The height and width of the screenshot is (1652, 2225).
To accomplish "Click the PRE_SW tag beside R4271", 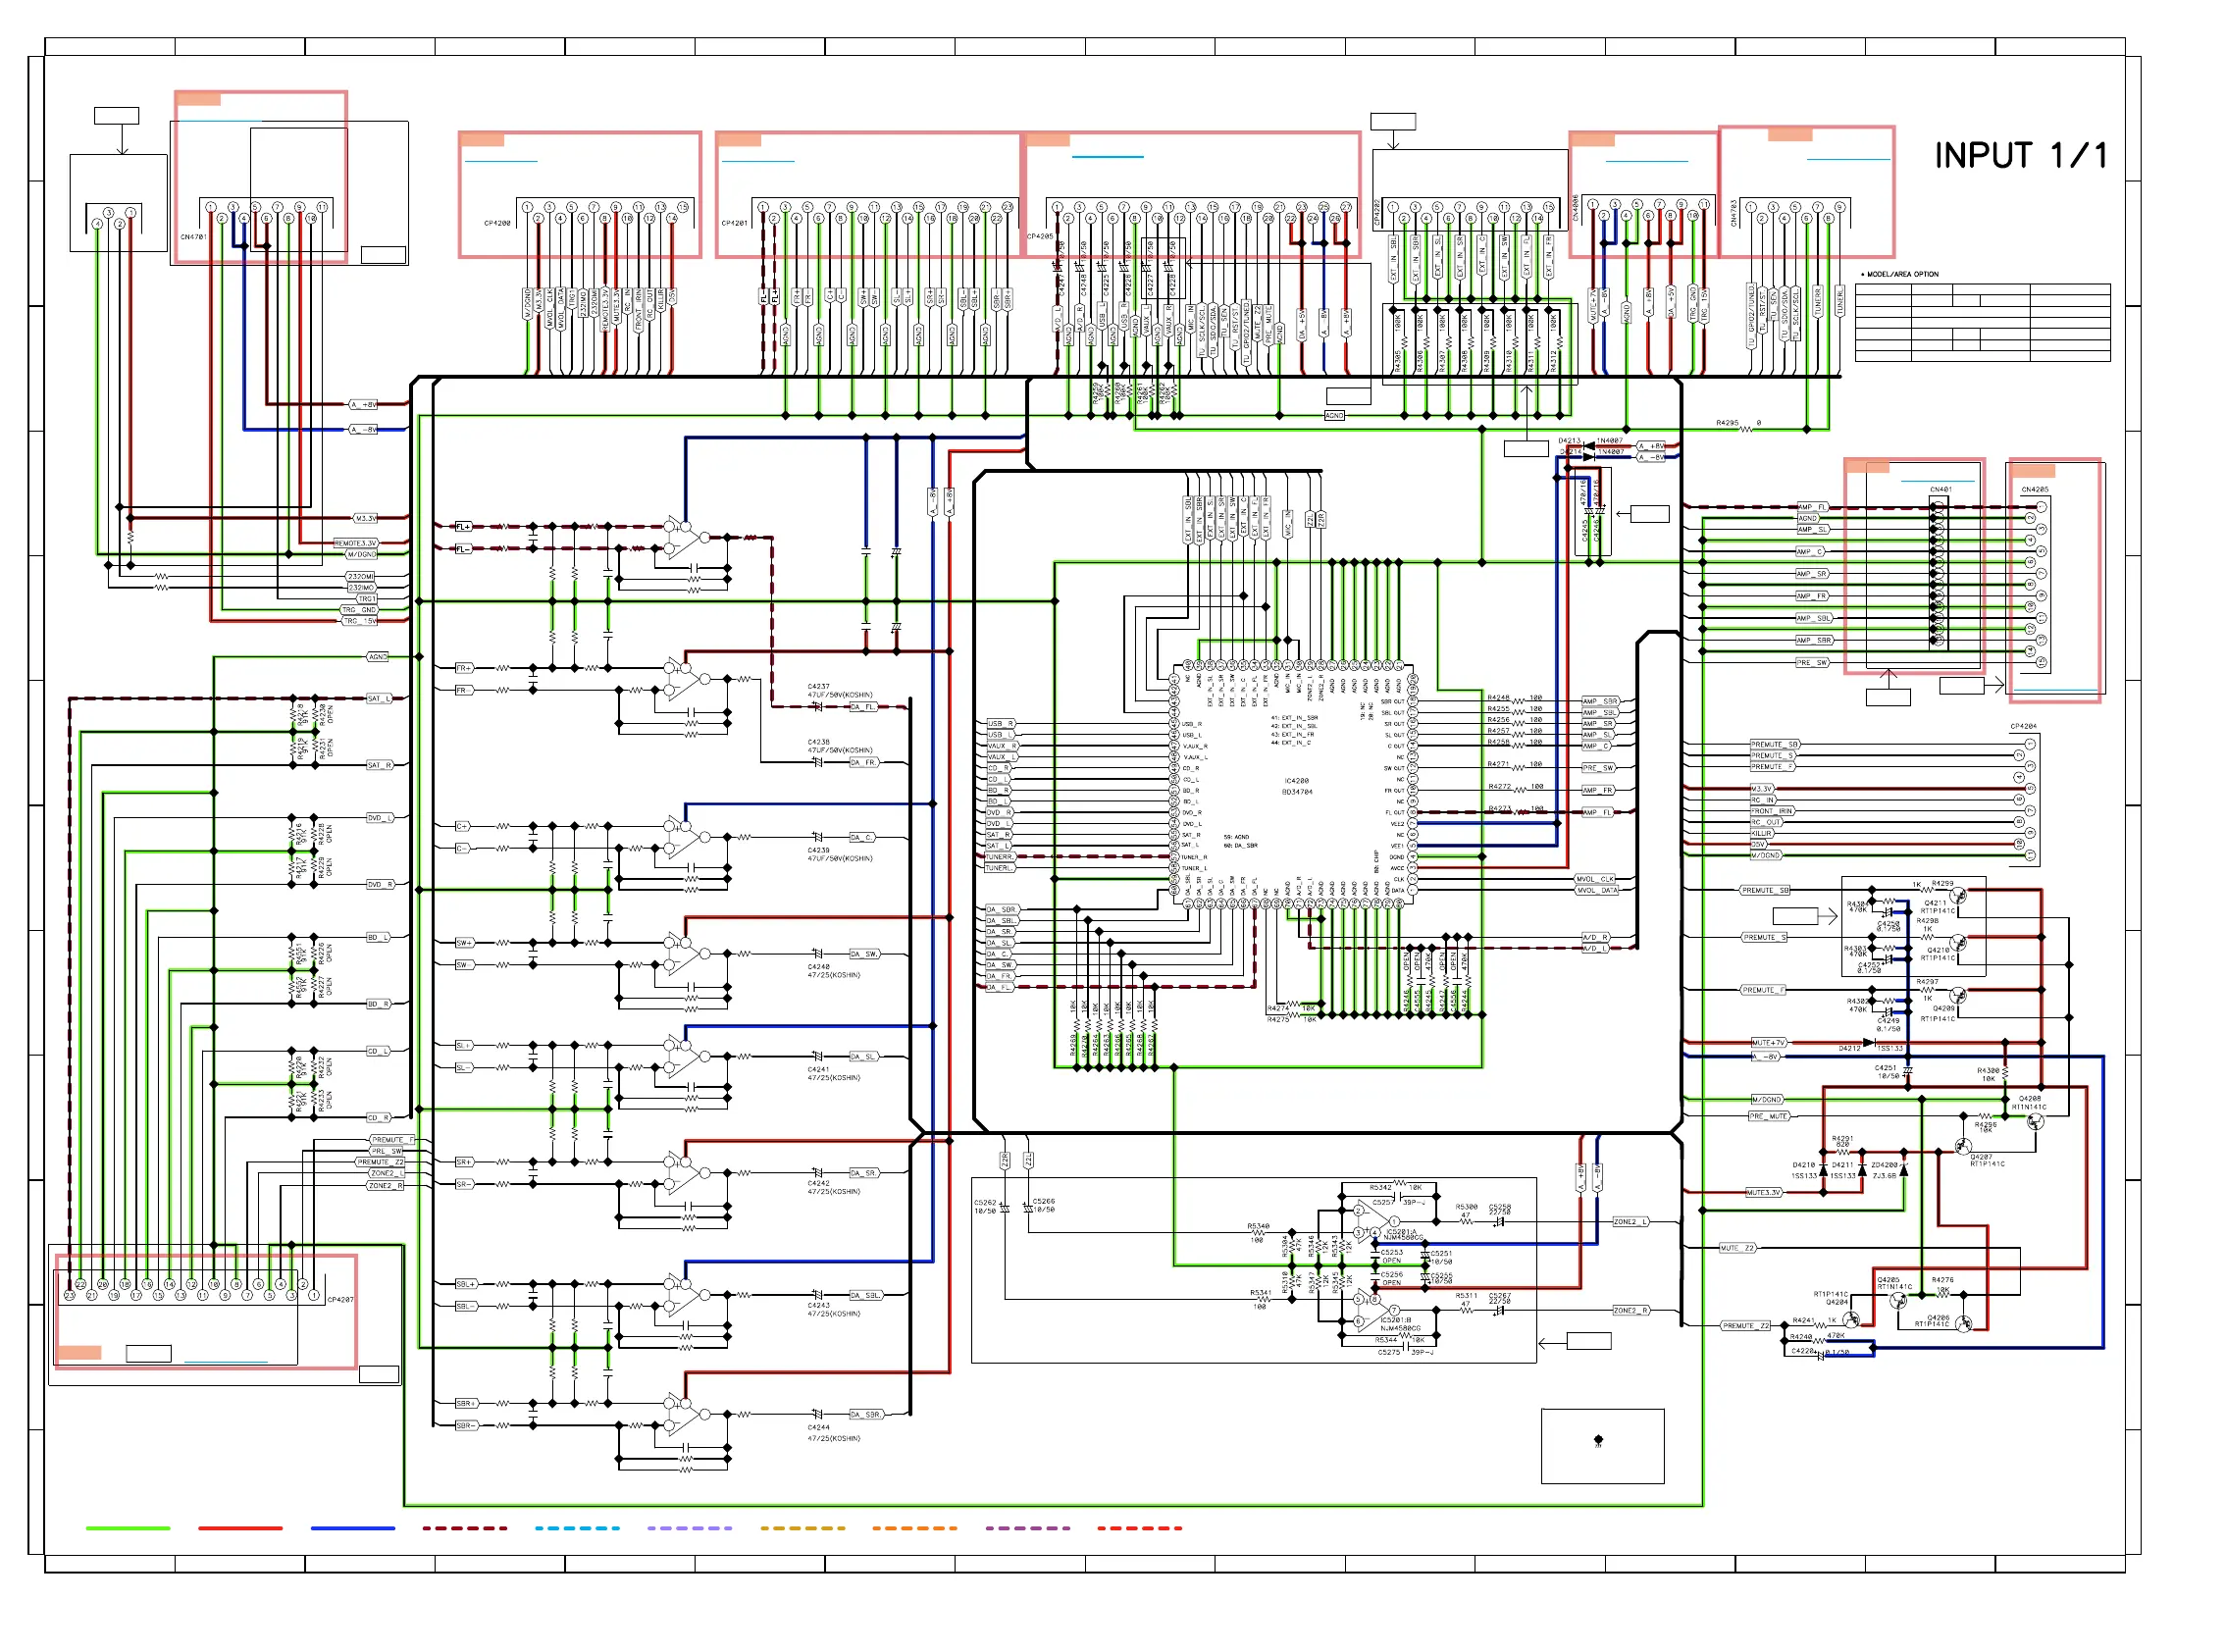I will 1597,768.
